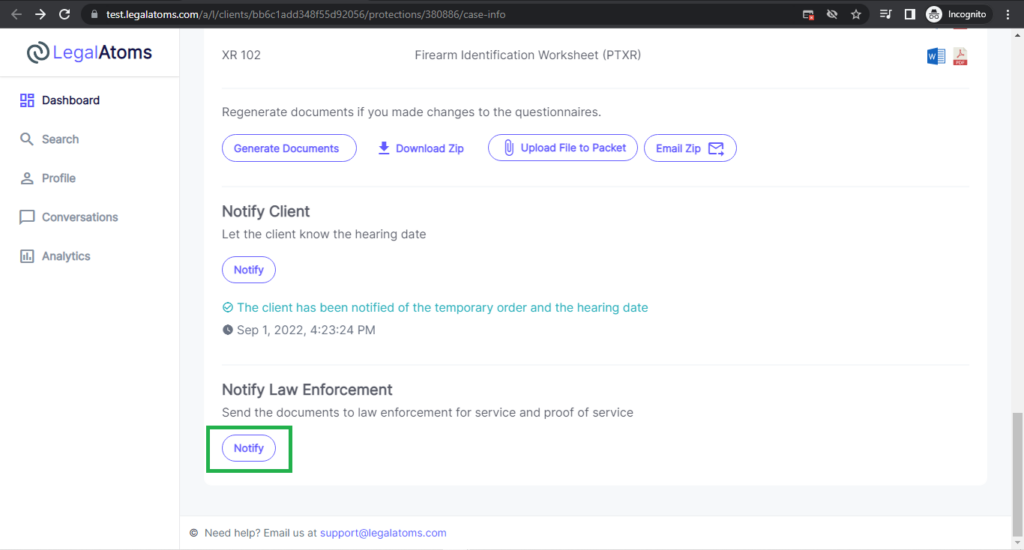
Task: Notify the client of hearing date
Action: pos(249,270)
